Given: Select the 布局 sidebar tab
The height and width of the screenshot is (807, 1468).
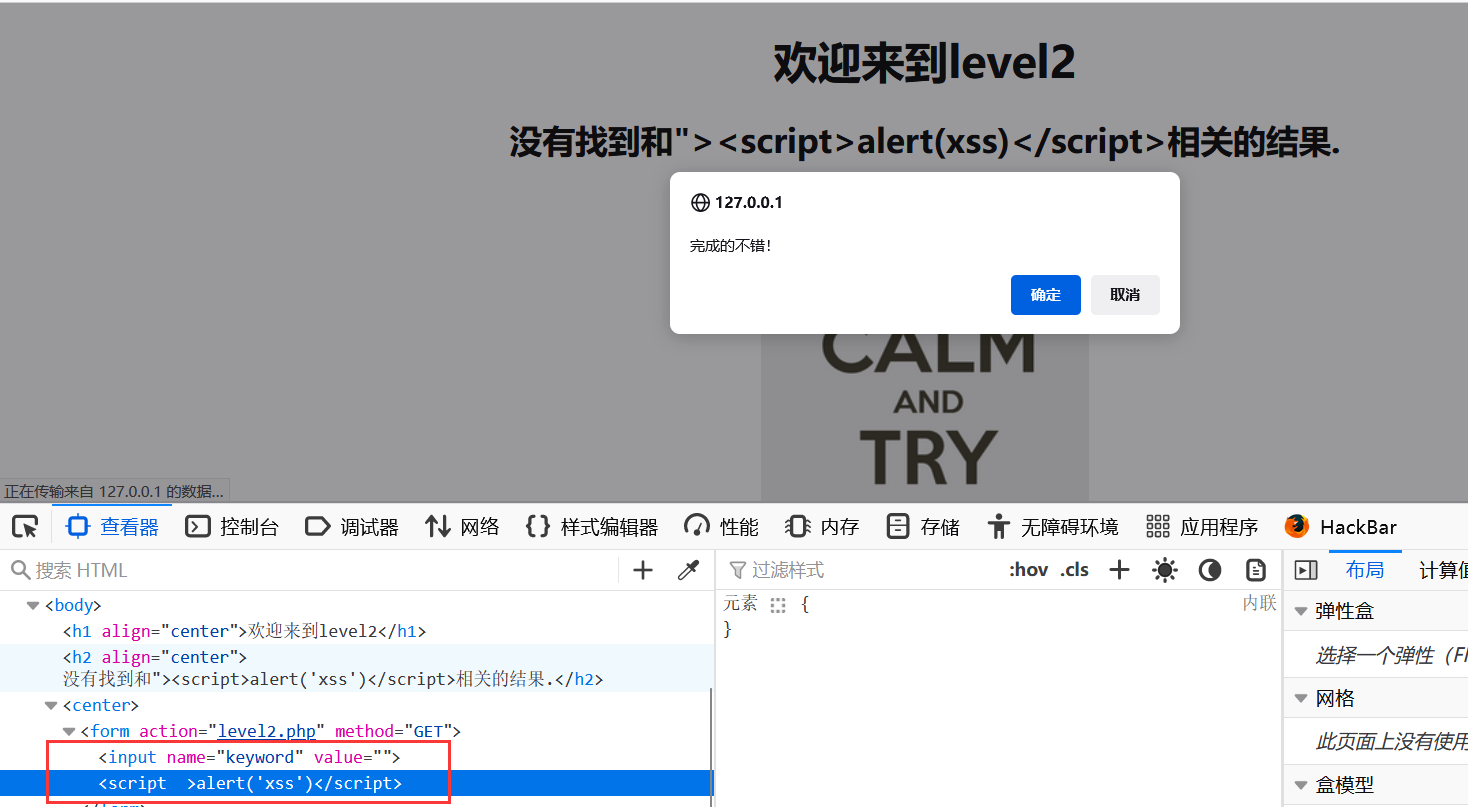Looking at the screenshot, I should click(x=1365, y=570).
